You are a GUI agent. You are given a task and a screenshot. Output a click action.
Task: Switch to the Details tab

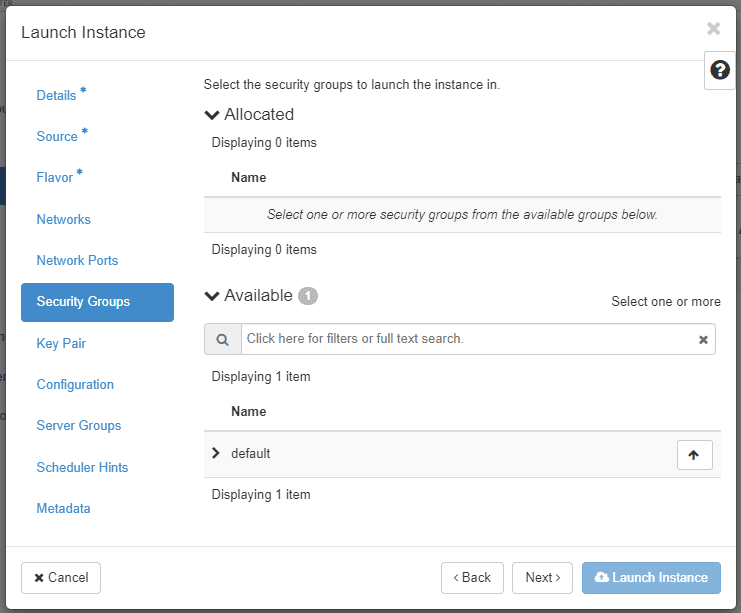pos(56,95)
